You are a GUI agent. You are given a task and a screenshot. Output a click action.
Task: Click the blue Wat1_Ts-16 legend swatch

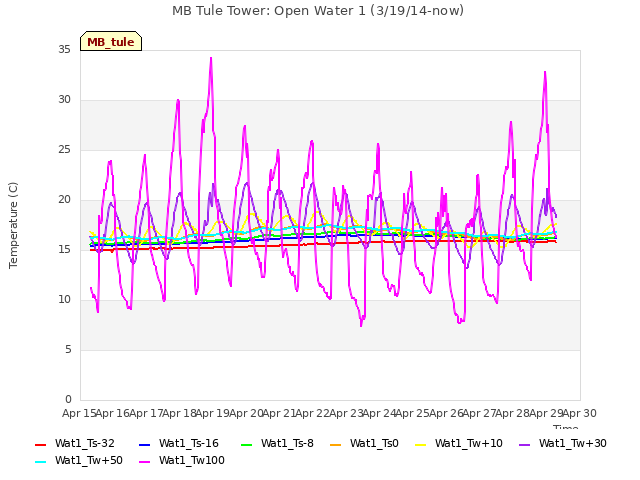pos(144,445)
